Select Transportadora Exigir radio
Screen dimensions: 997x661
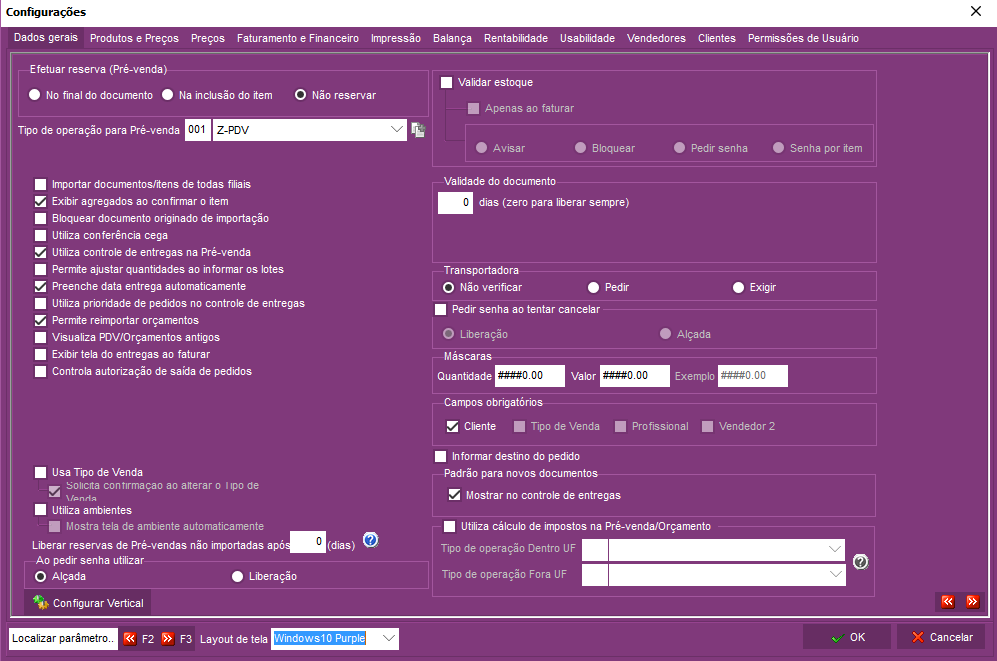(x=739, y=288)
